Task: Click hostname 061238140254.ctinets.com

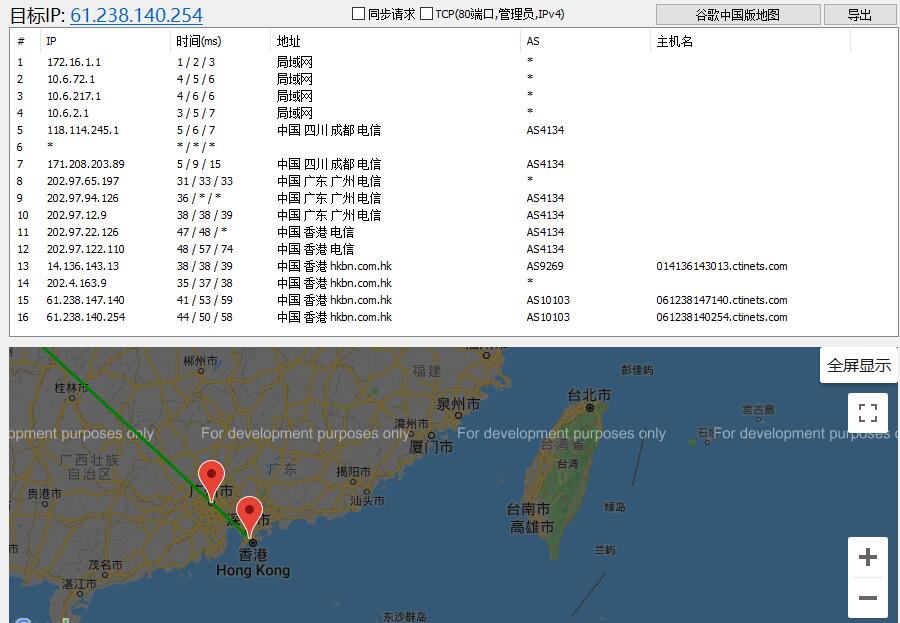Action: click(721, 317)
